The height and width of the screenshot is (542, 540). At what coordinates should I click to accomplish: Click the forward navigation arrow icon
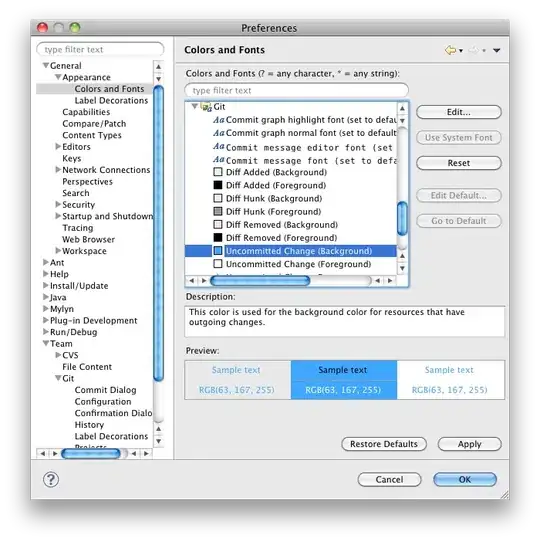[473, 50]
